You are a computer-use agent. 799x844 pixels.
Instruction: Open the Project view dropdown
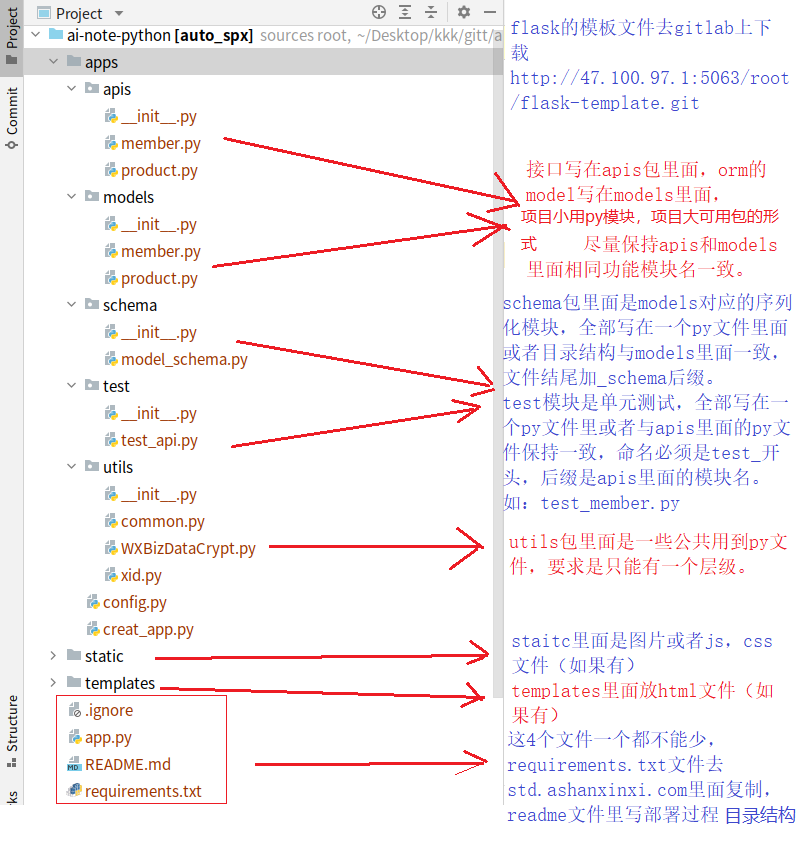(x=118, y=13)
